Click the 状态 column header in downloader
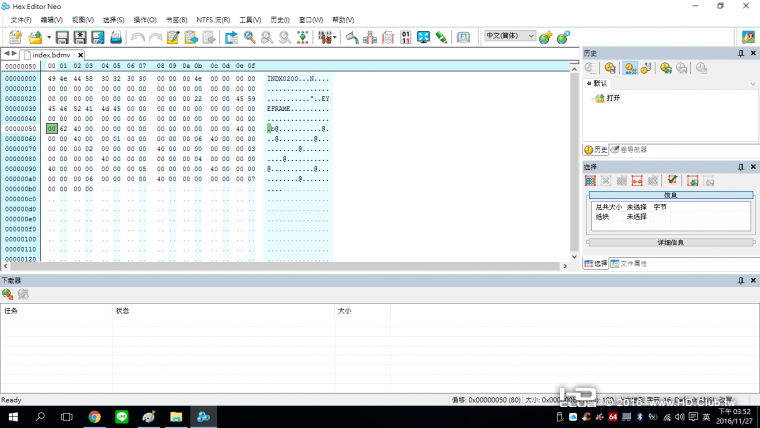The height and width of the screenshot is (428, 760). 223,311
